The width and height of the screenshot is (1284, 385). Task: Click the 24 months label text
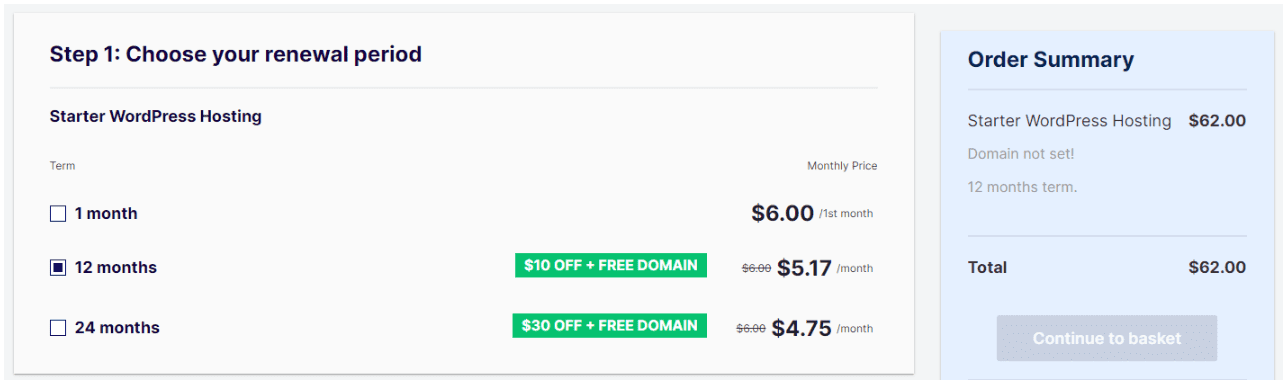tap(117, 327)
